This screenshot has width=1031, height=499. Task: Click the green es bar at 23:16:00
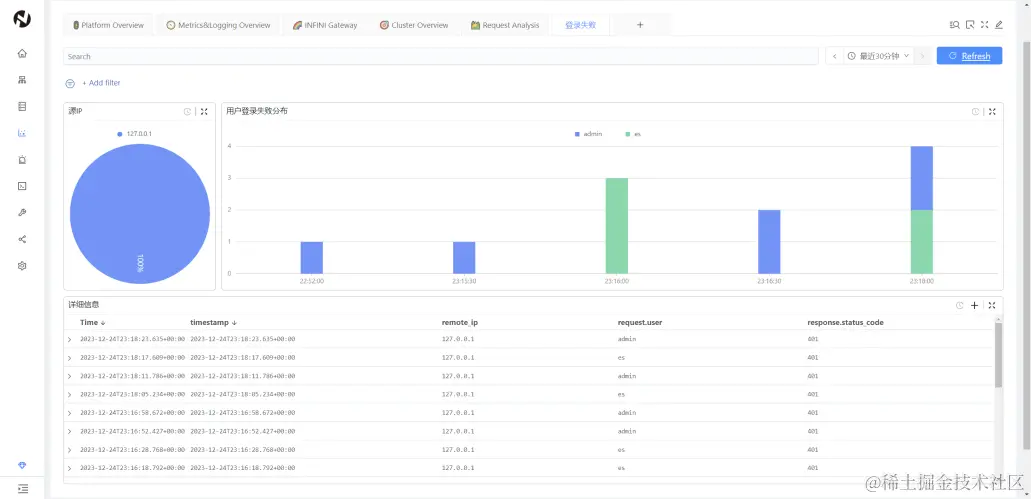point(617,226)
